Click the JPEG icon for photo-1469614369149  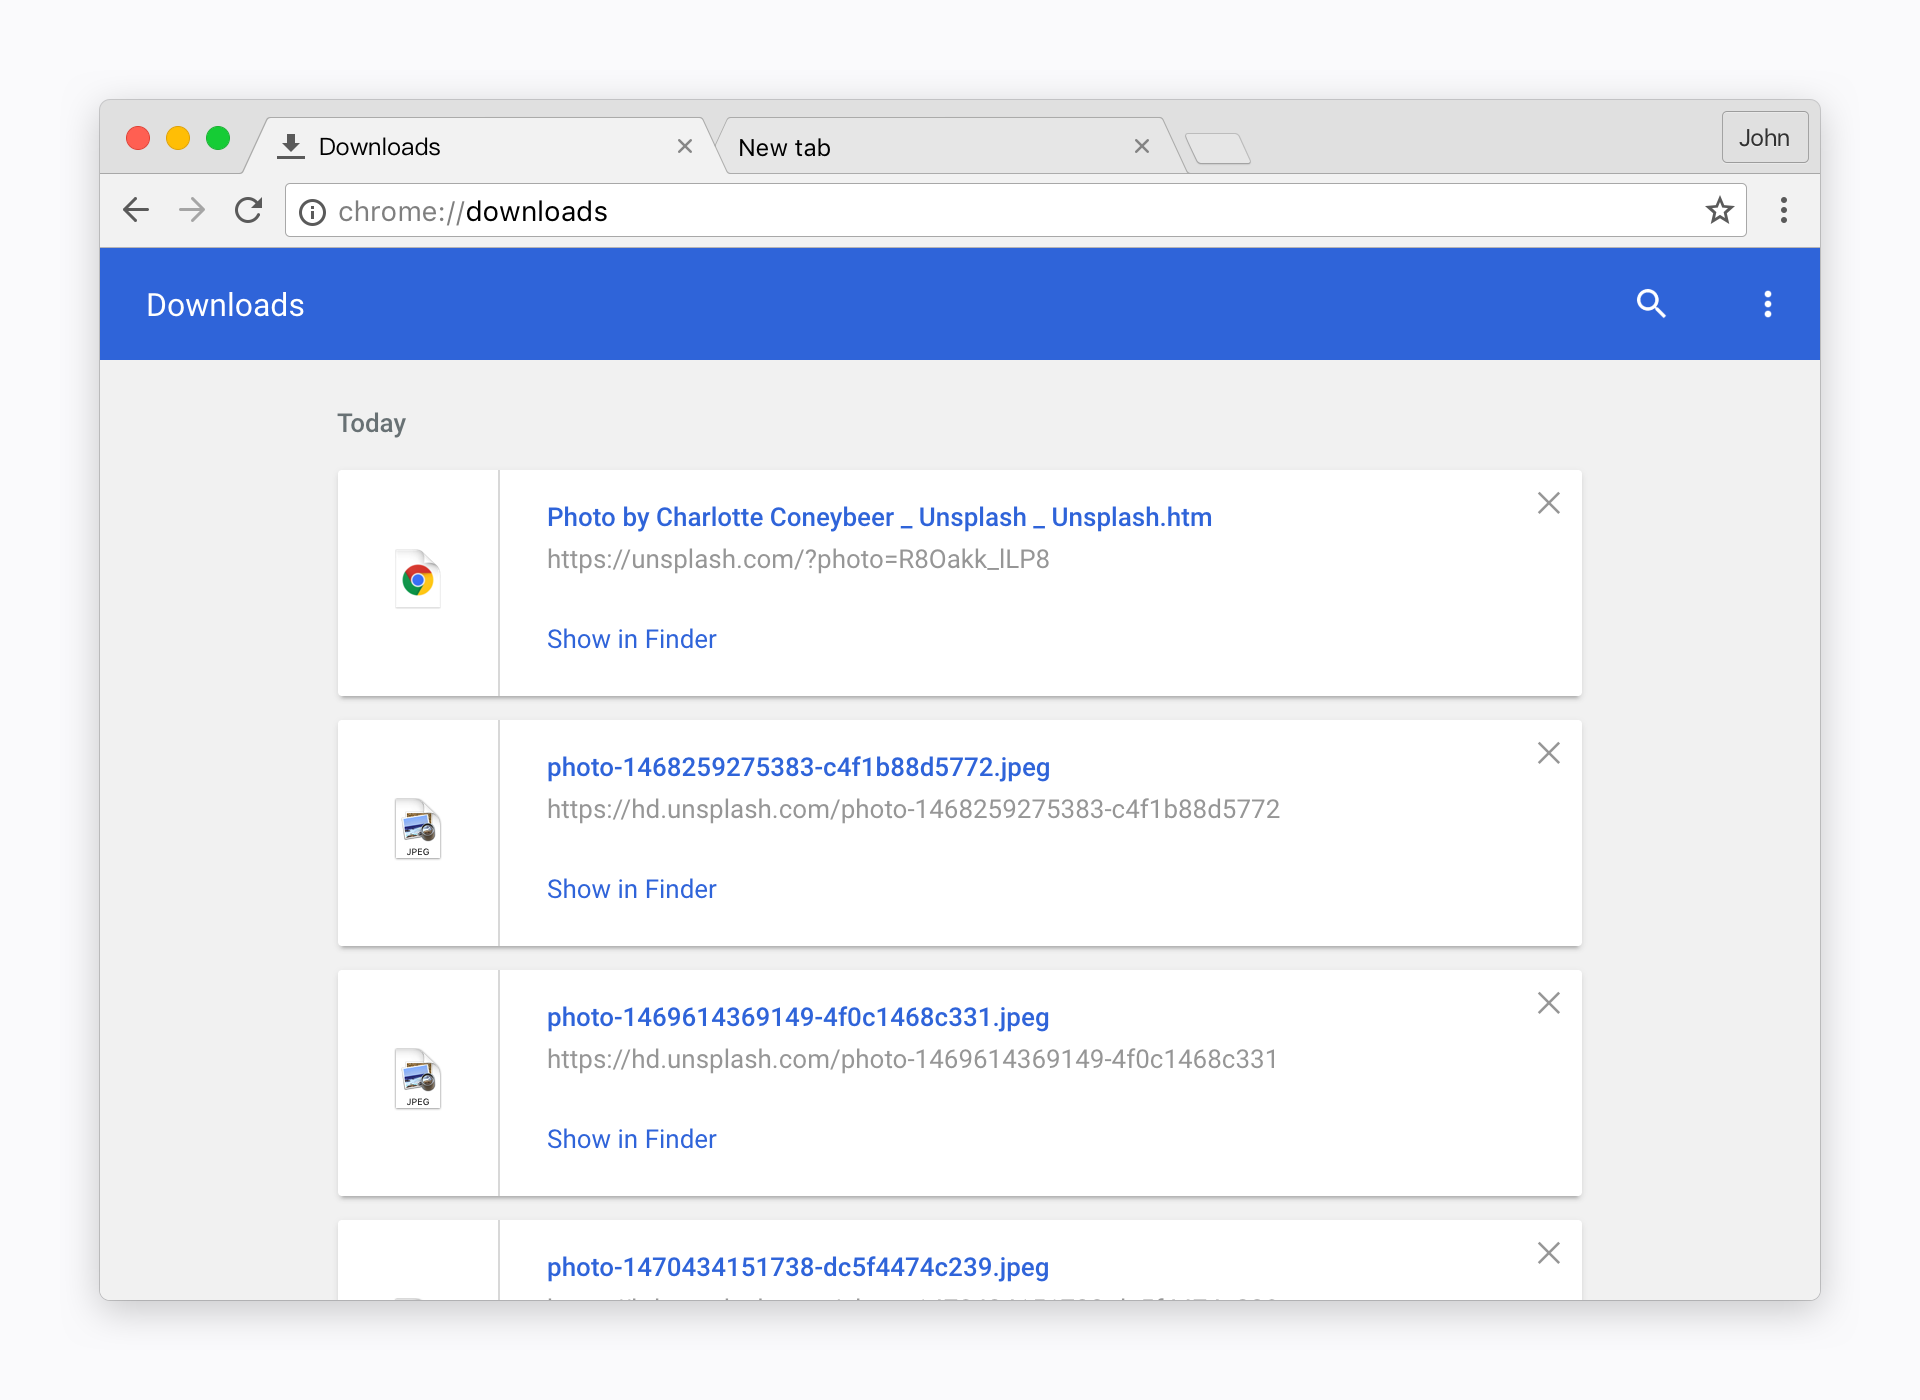418,1079
